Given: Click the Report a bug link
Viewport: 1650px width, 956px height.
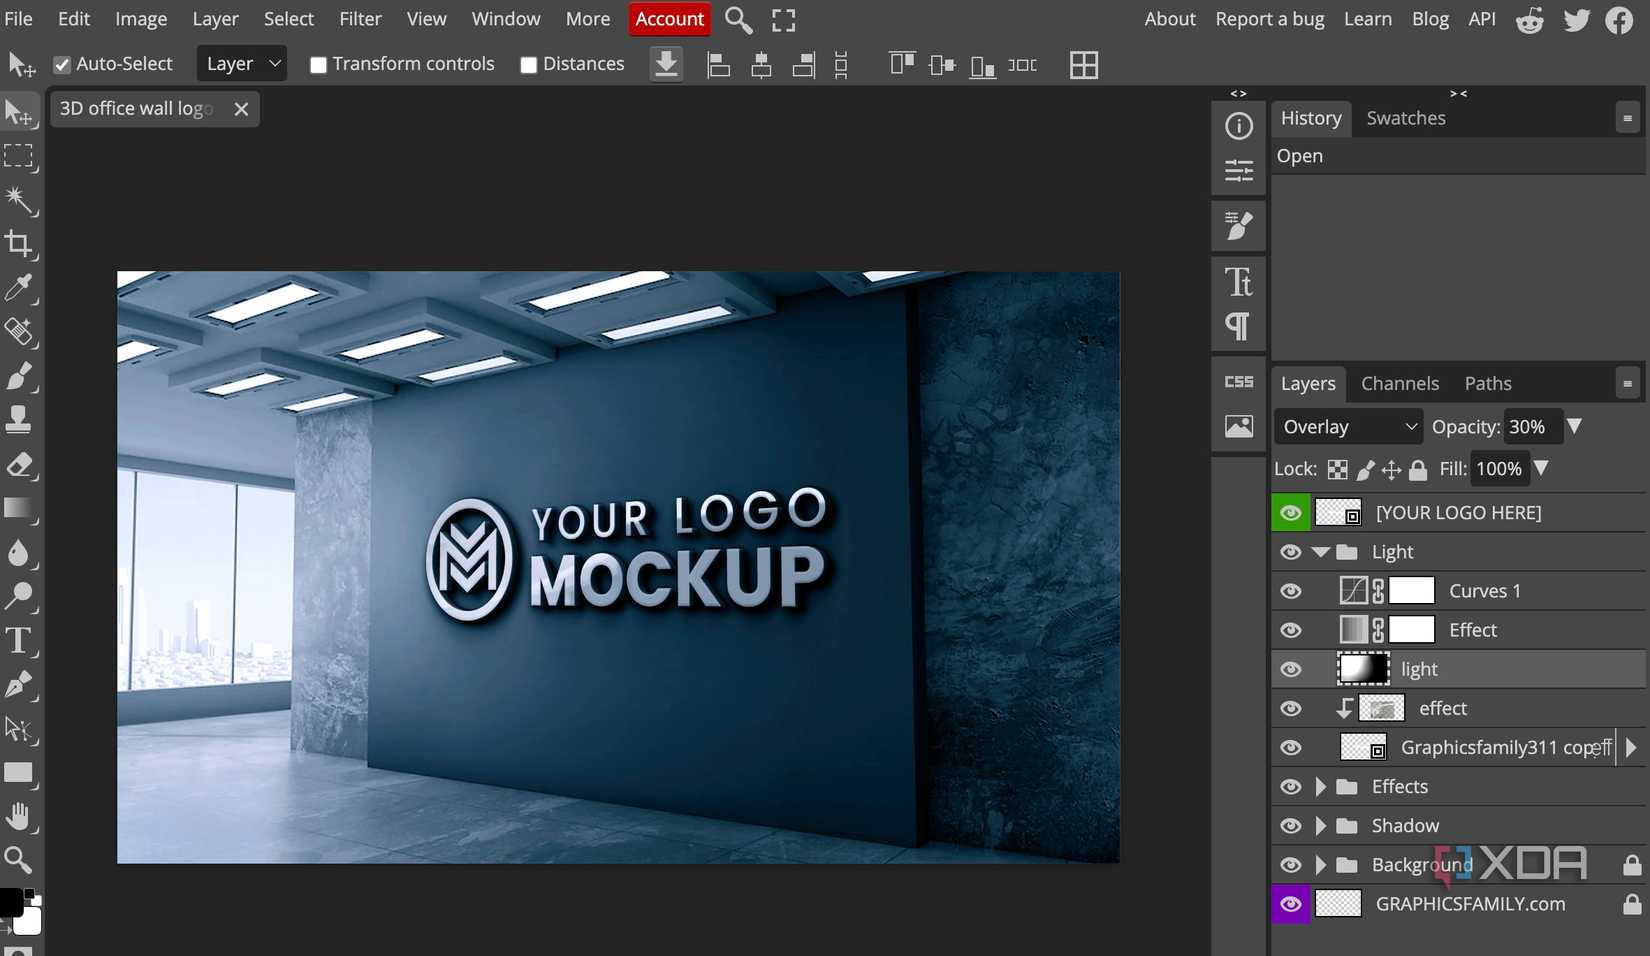Looking at the screenshot, I should tap(1269, 19).
